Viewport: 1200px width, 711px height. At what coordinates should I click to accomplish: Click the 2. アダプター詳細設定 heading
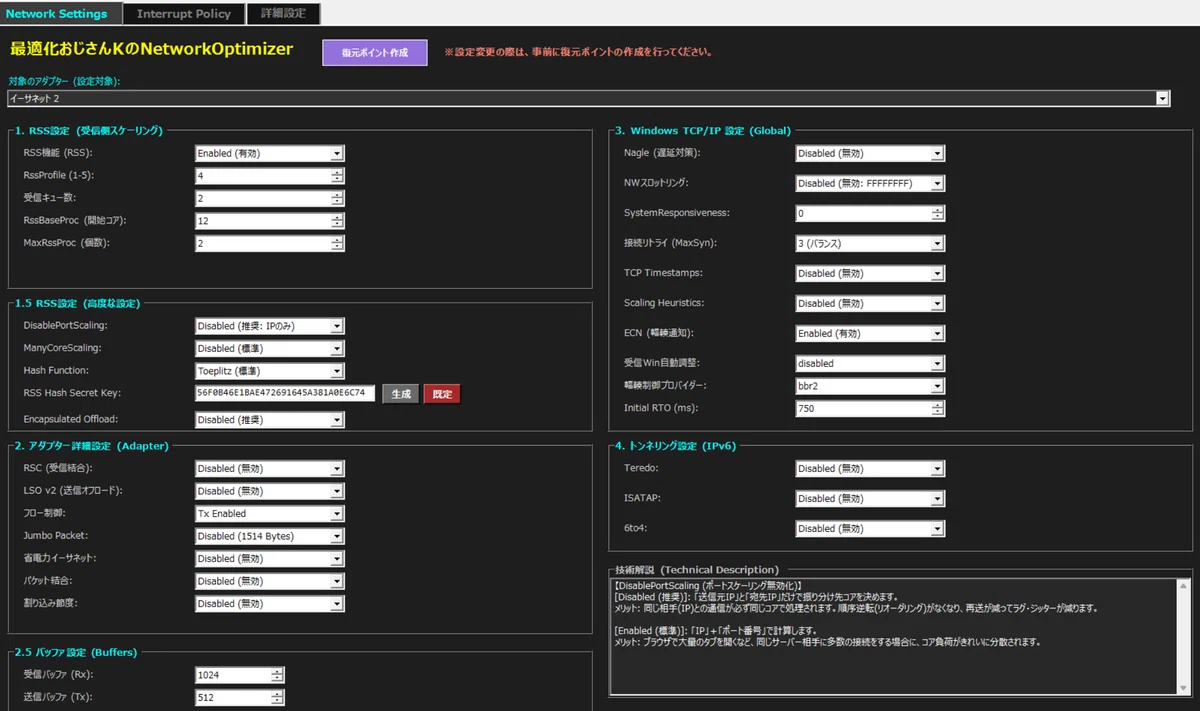(x=91, y=446)
